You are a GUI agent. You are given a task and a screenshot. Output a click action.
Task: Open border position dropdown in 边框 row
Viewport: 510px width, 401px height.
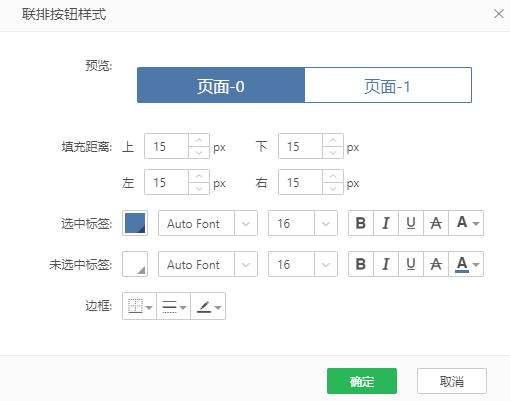coord(139,306)
